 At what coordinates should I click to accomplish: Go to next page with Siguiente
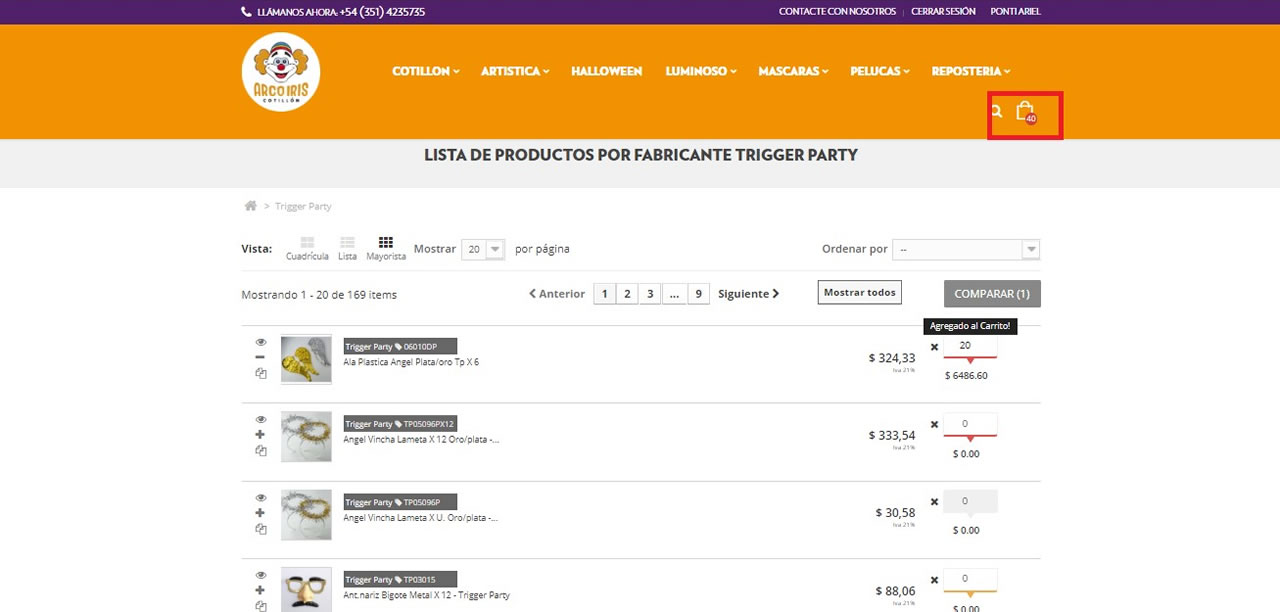click(749, 294)
